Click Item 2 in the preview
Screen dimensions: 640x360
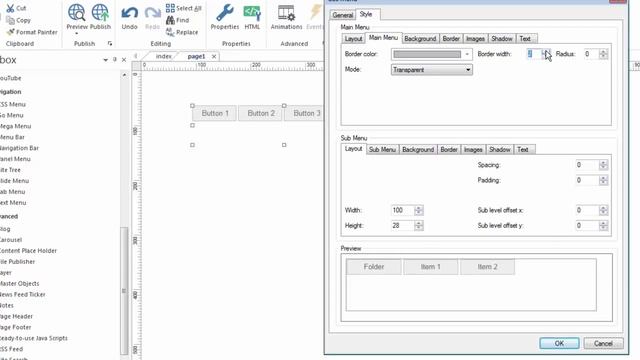[487, 267]
